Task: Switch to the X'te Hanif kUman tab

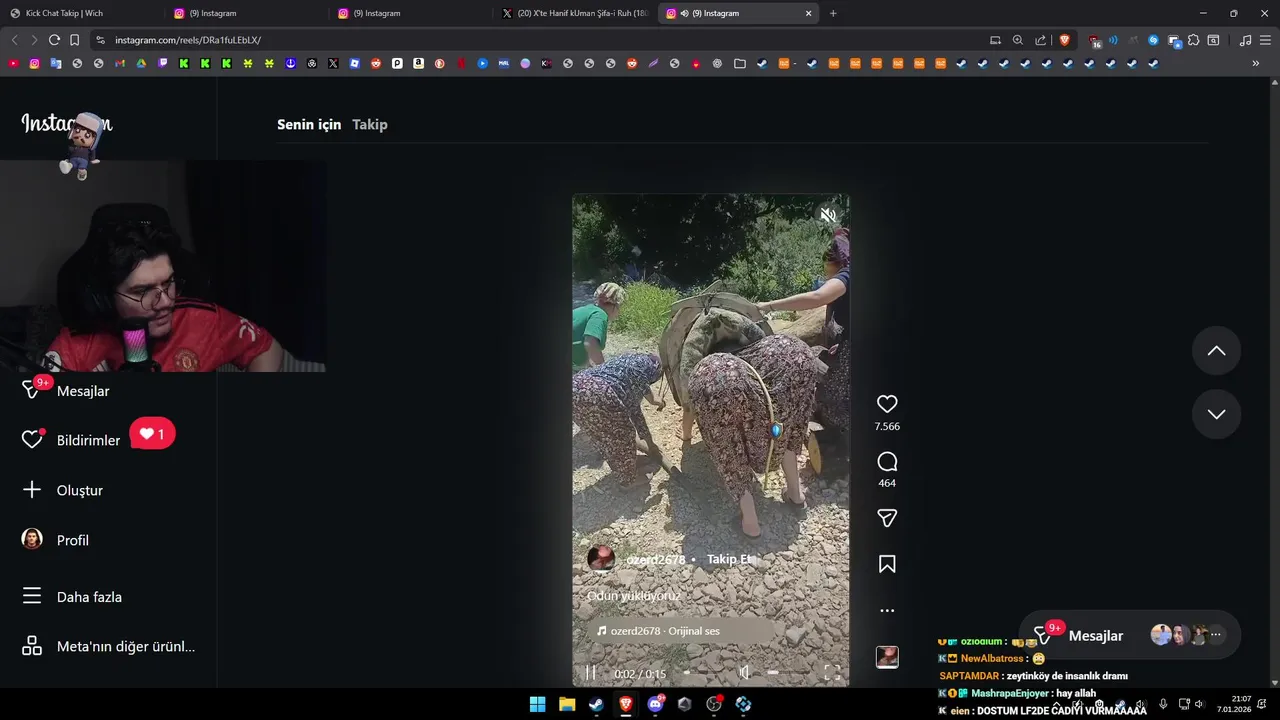Action: 575,13
